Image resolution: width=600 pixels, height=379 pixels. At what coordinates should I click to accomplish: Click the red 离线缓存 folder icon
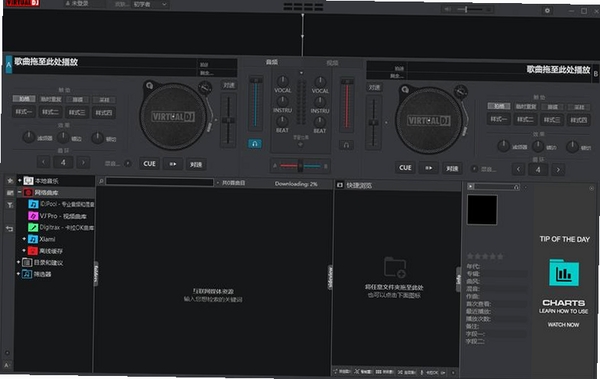tap(33, 251)
